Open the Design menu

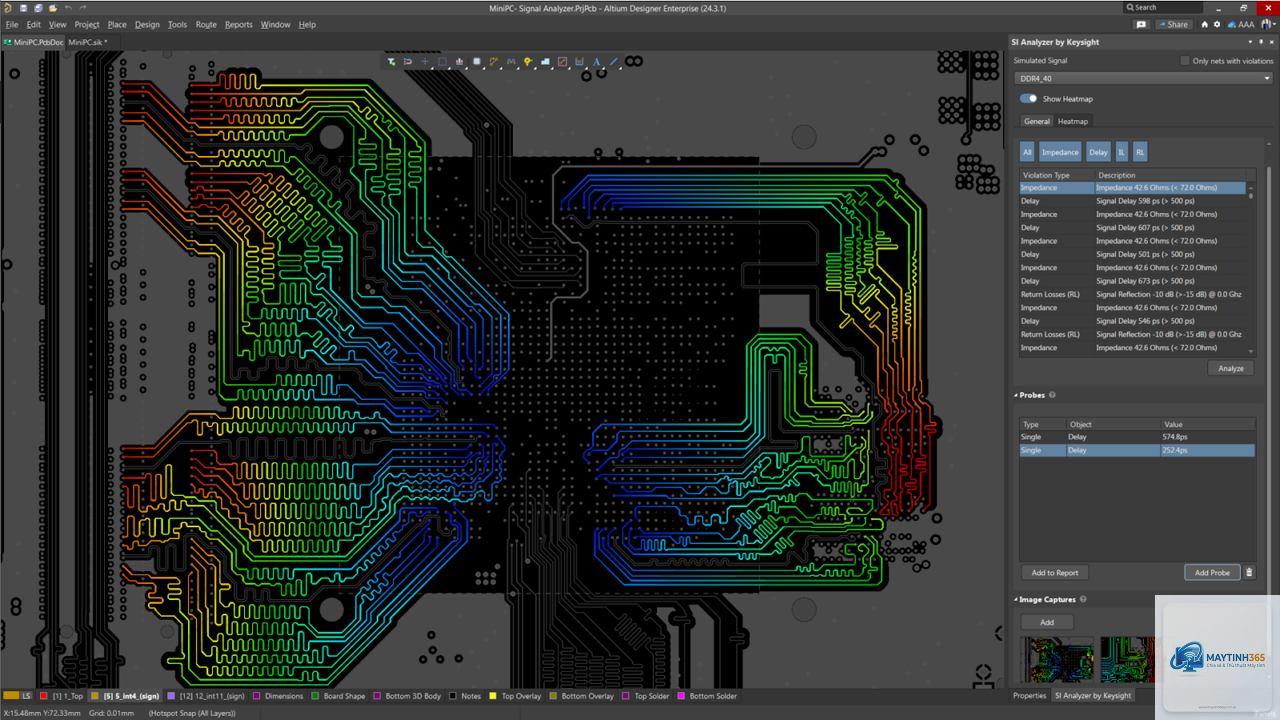click(x=147, y=24)
